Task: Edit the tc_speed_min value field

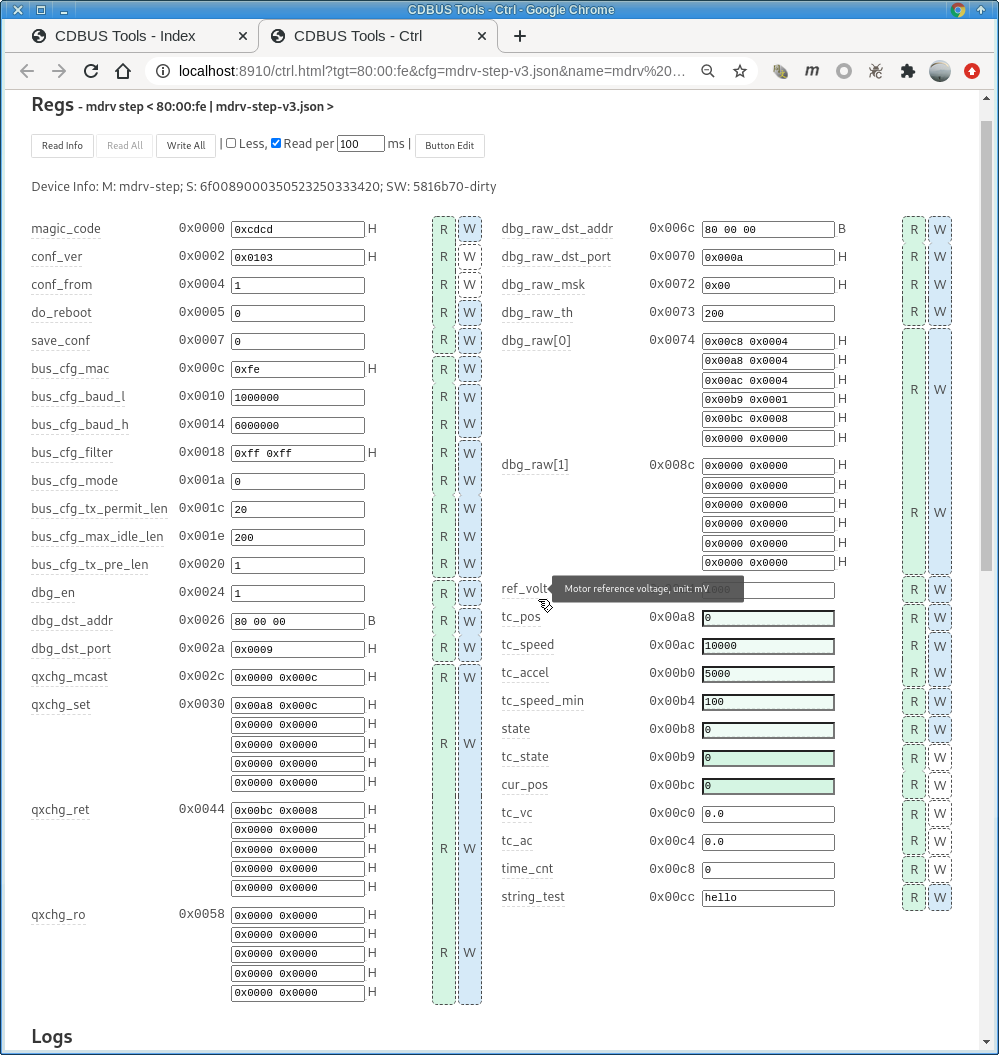Action: [x=768, y=702]
